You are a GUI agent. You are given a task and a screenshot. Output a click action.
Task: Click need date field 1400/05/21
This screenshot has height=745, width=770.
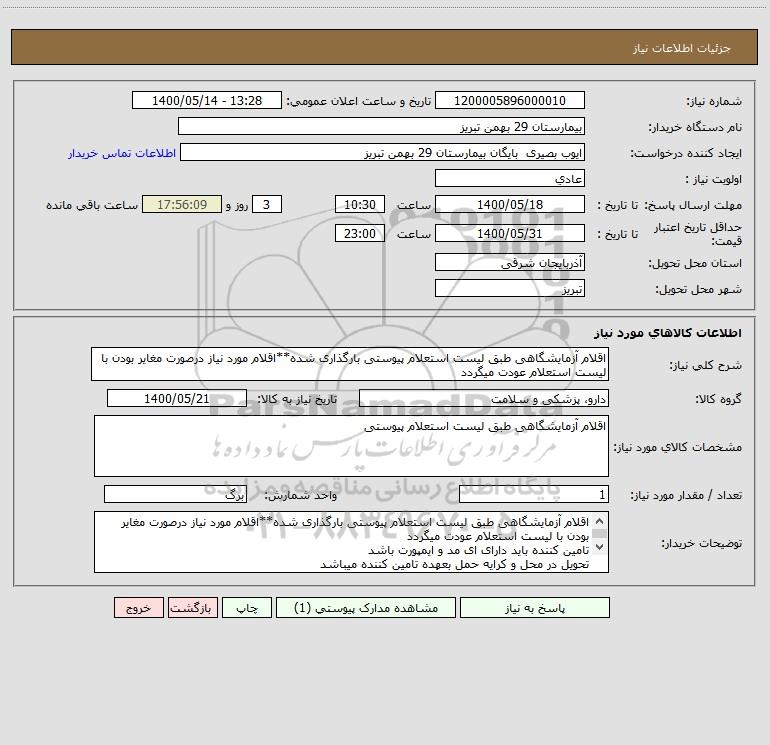(x=177, y=398)
